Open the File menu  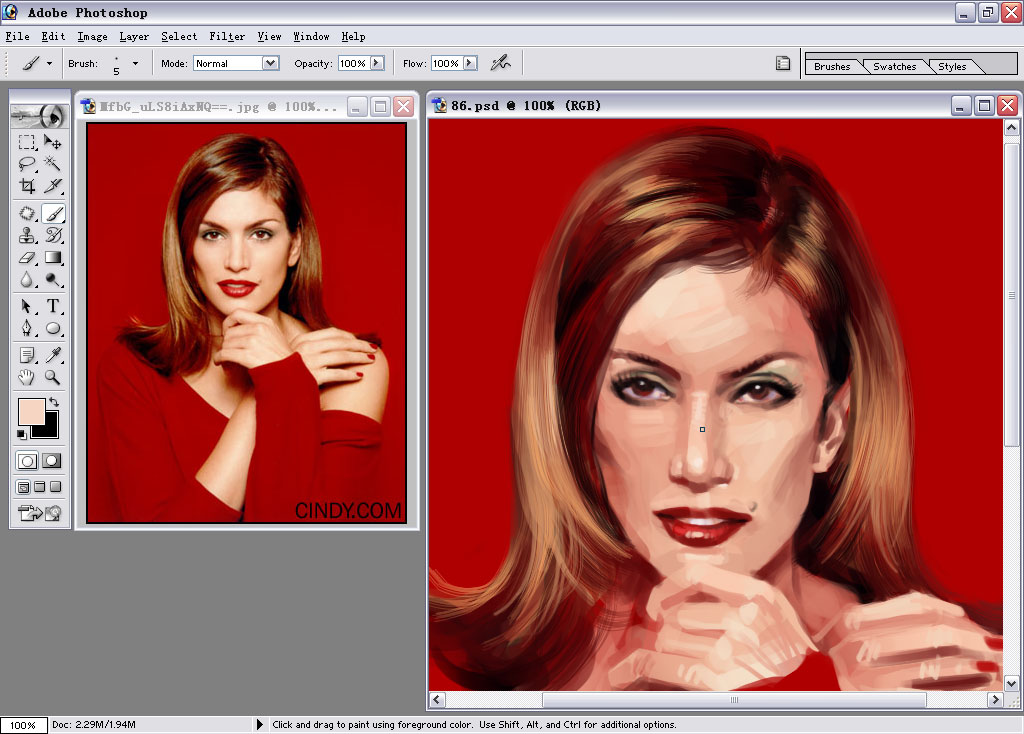point(18,37)
